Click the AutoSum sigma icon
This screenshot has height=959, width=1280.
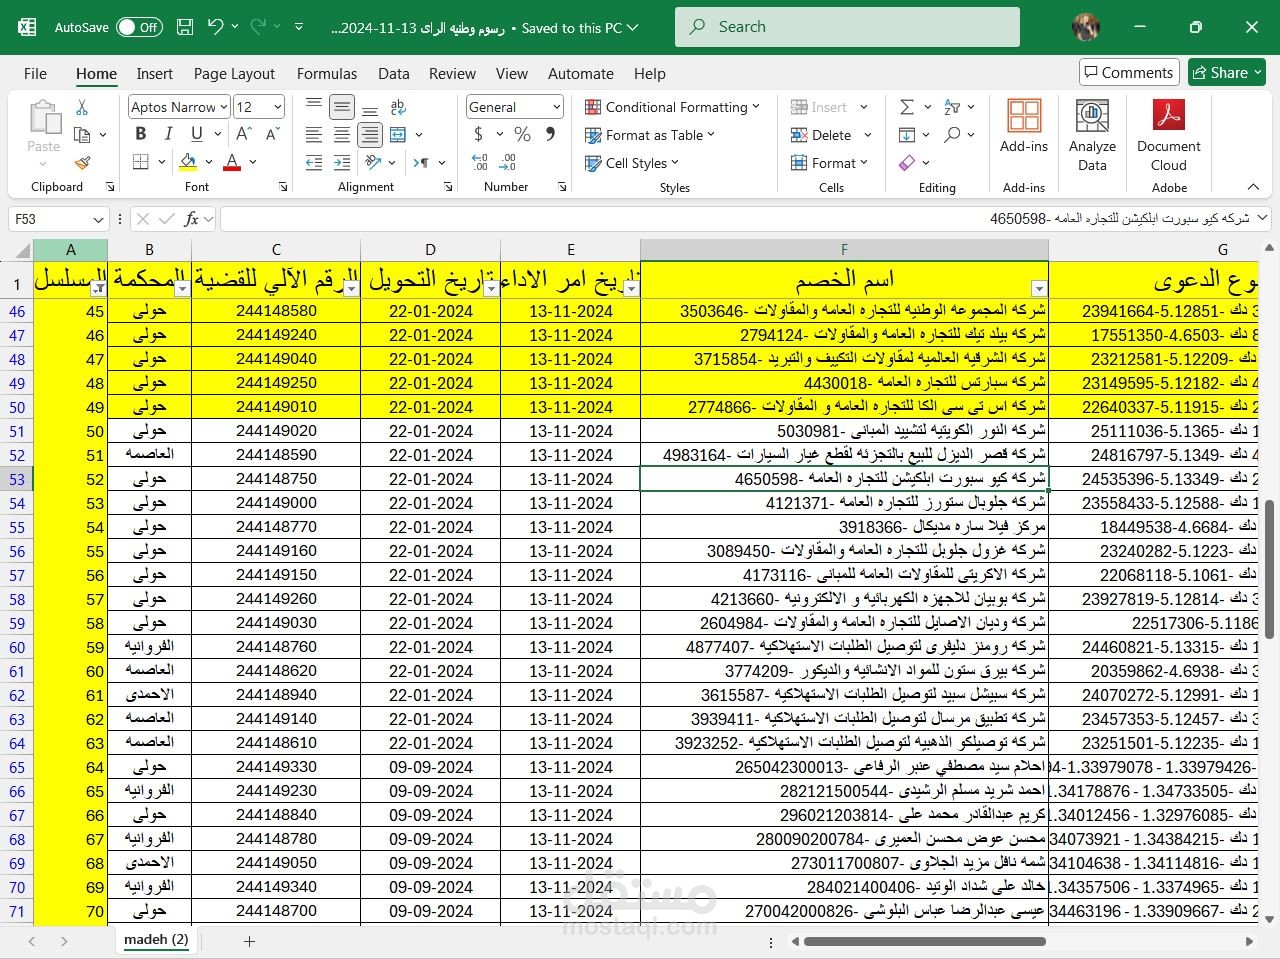(907, 107)
